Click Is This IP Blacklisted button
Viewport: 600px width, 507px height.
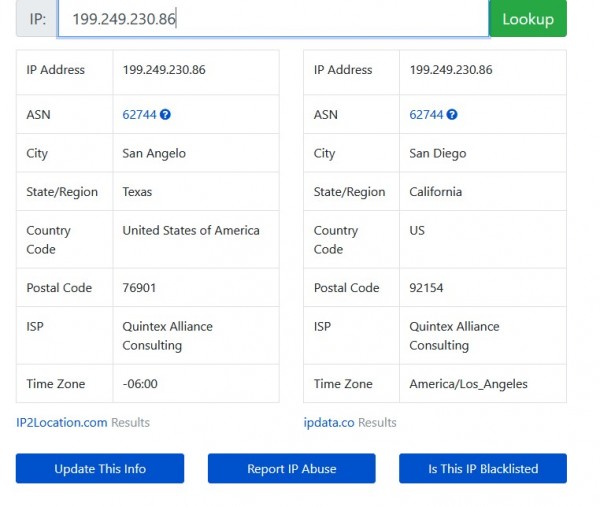click(483, 468)
